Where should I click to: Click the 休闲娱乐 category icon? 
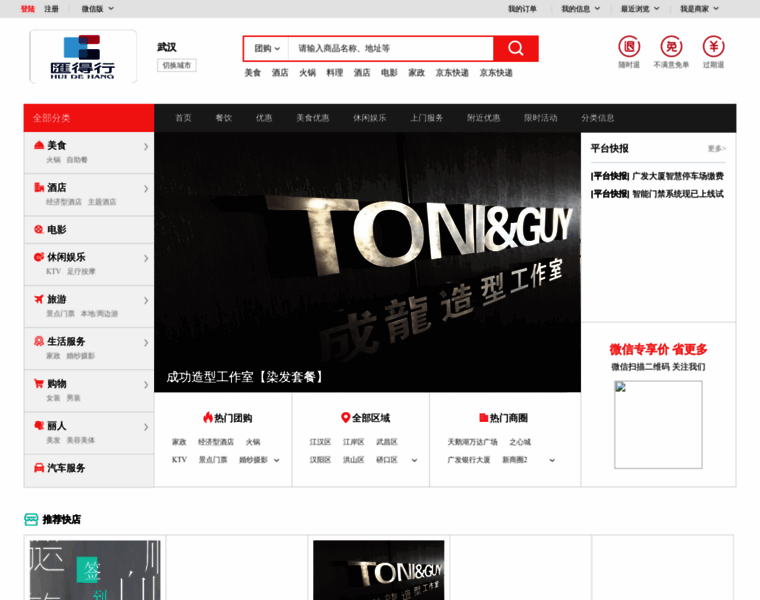pos(39,257)
